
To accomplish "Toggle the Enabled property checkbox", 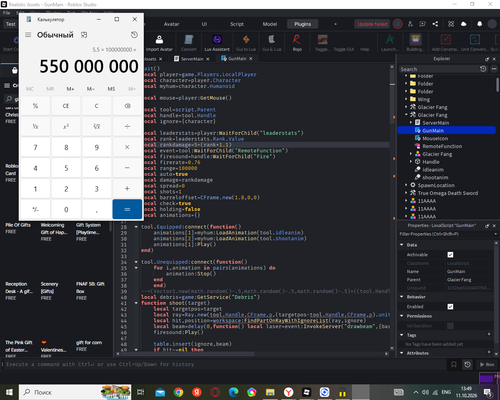I will tap(450, 307).
